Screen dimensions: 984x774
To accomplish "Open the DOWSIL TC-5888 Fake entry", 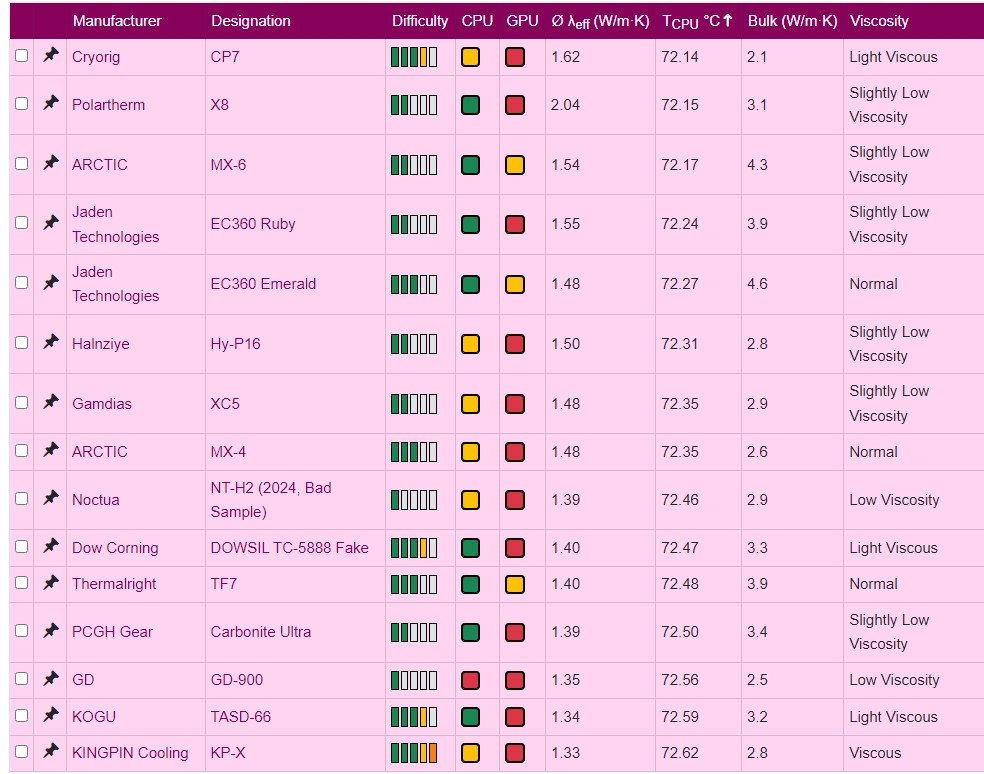I will 289,547.
